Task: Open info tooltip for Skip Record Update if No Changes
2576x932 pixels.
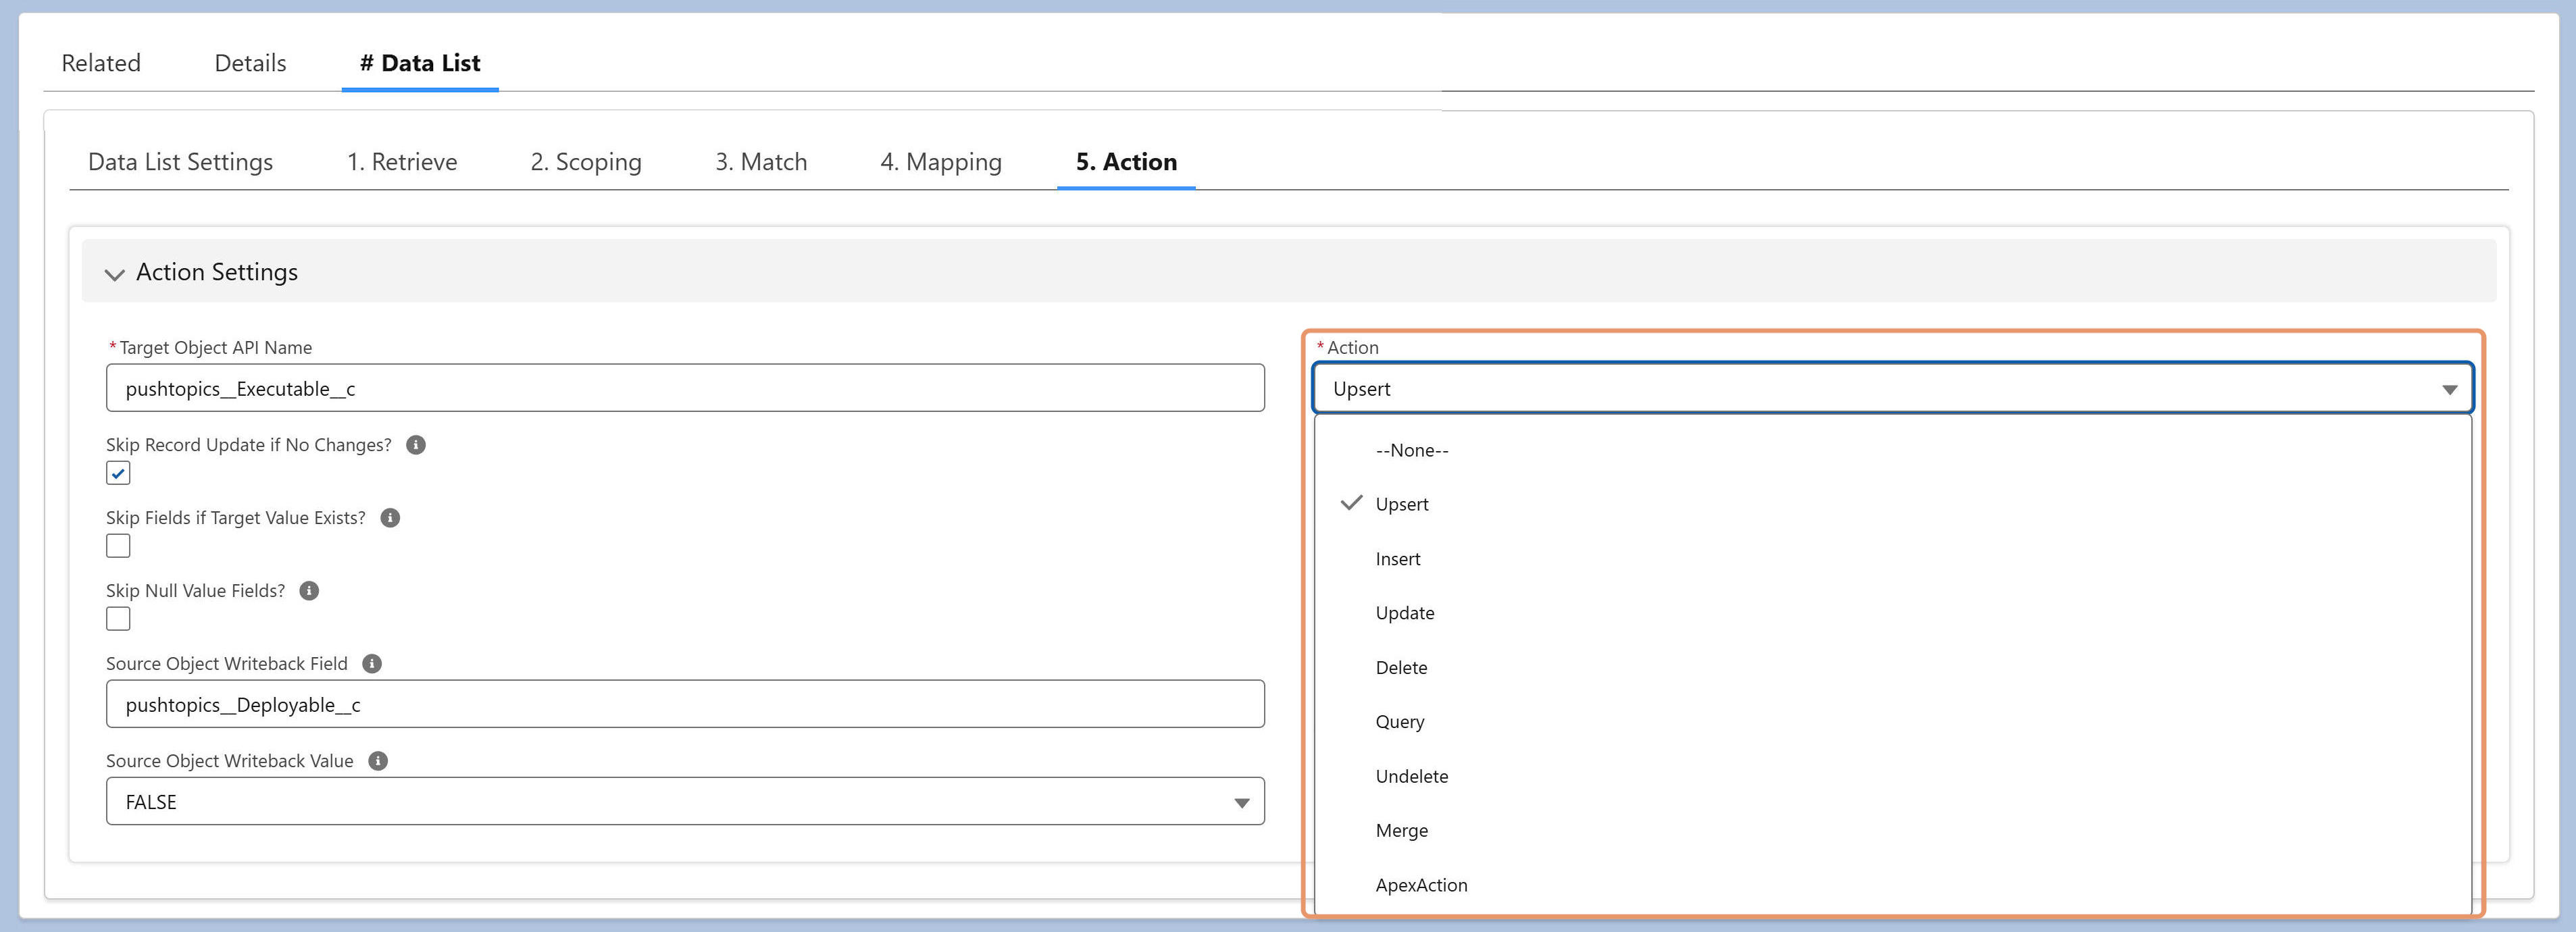Action: click(x=416, y=445)
